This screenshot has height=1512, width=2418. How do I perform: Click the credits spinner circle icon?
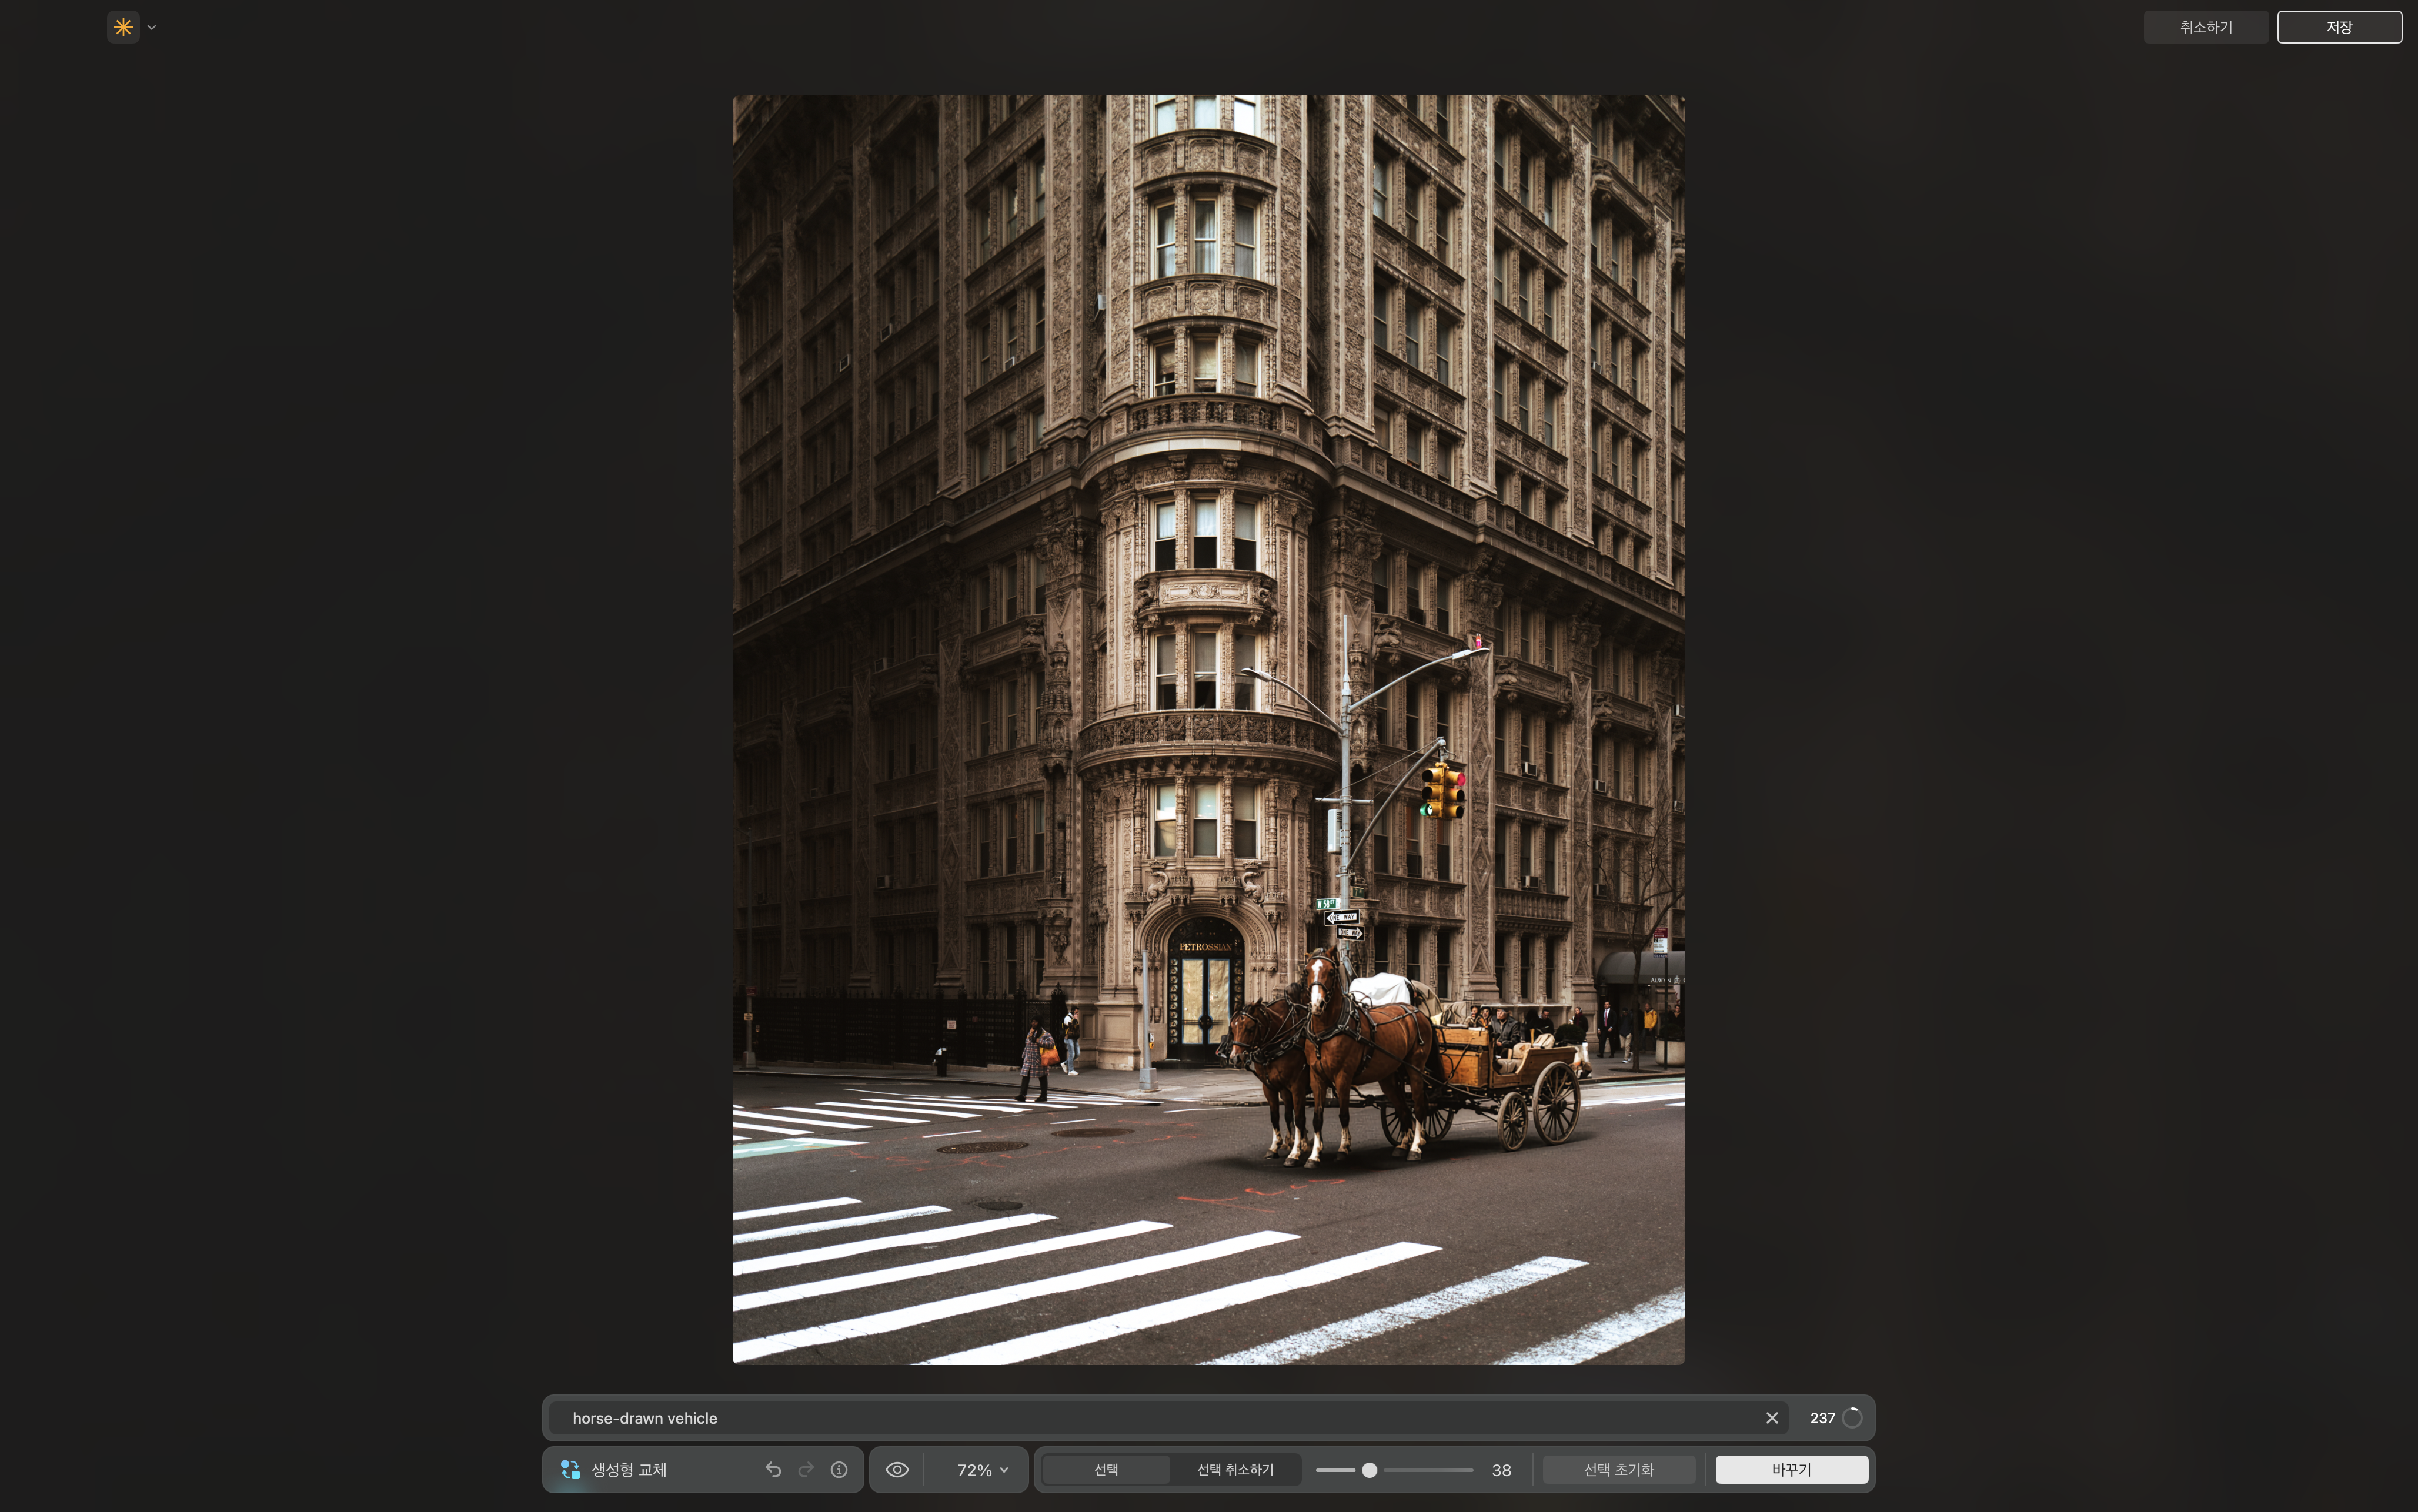click(x=1852, y=1418)
